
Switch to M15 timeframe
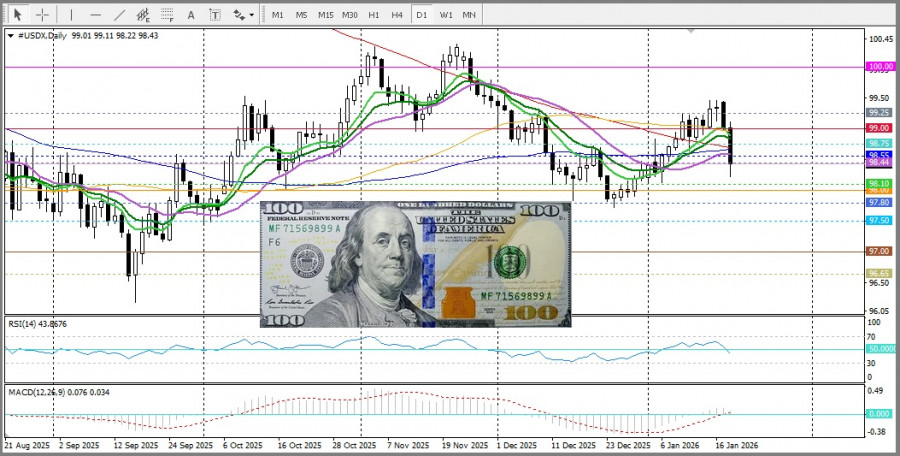(325, 15)
